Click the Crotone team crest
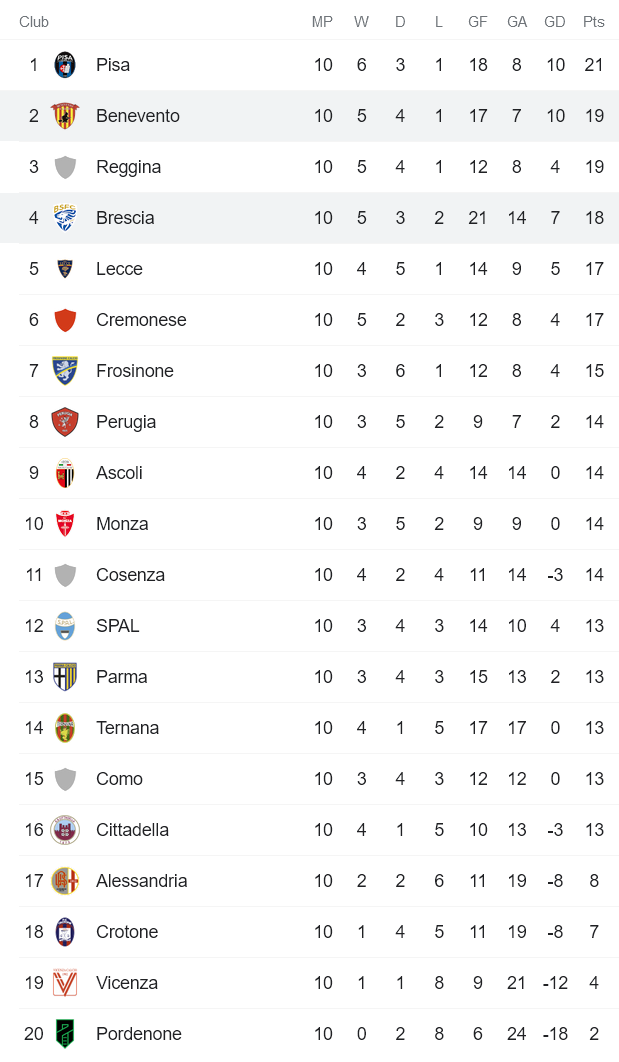The width and height of the screenshot is (619, 1062). (x=65, y=932)
